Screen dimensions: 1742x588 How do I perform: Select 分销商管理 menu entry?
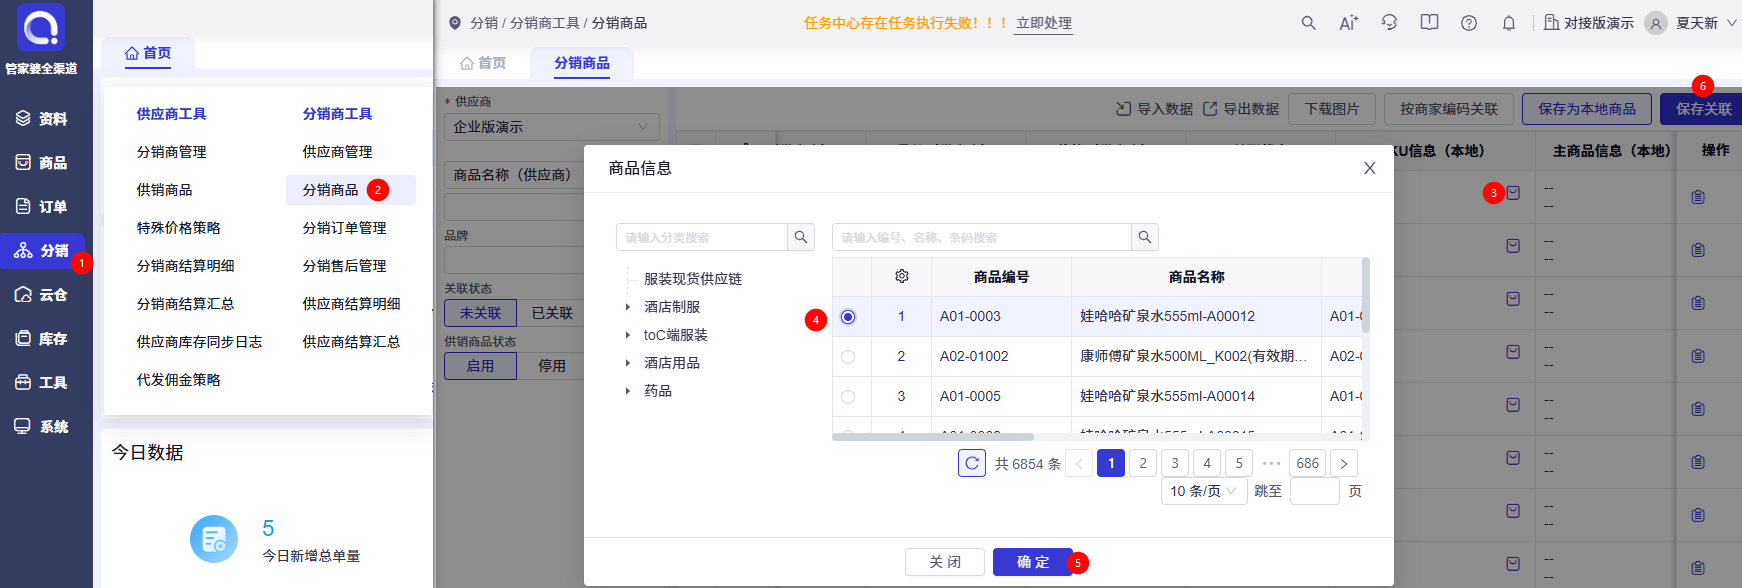point(172,152)
